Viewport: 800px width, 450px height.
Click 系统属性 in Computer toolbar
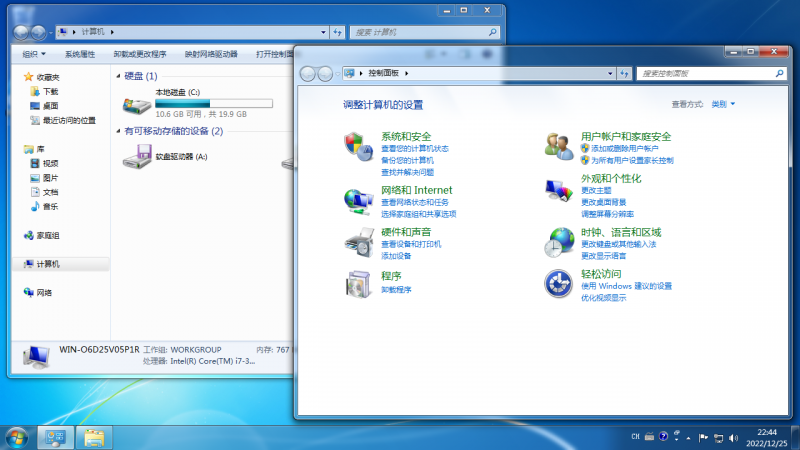tap(80, 54)
